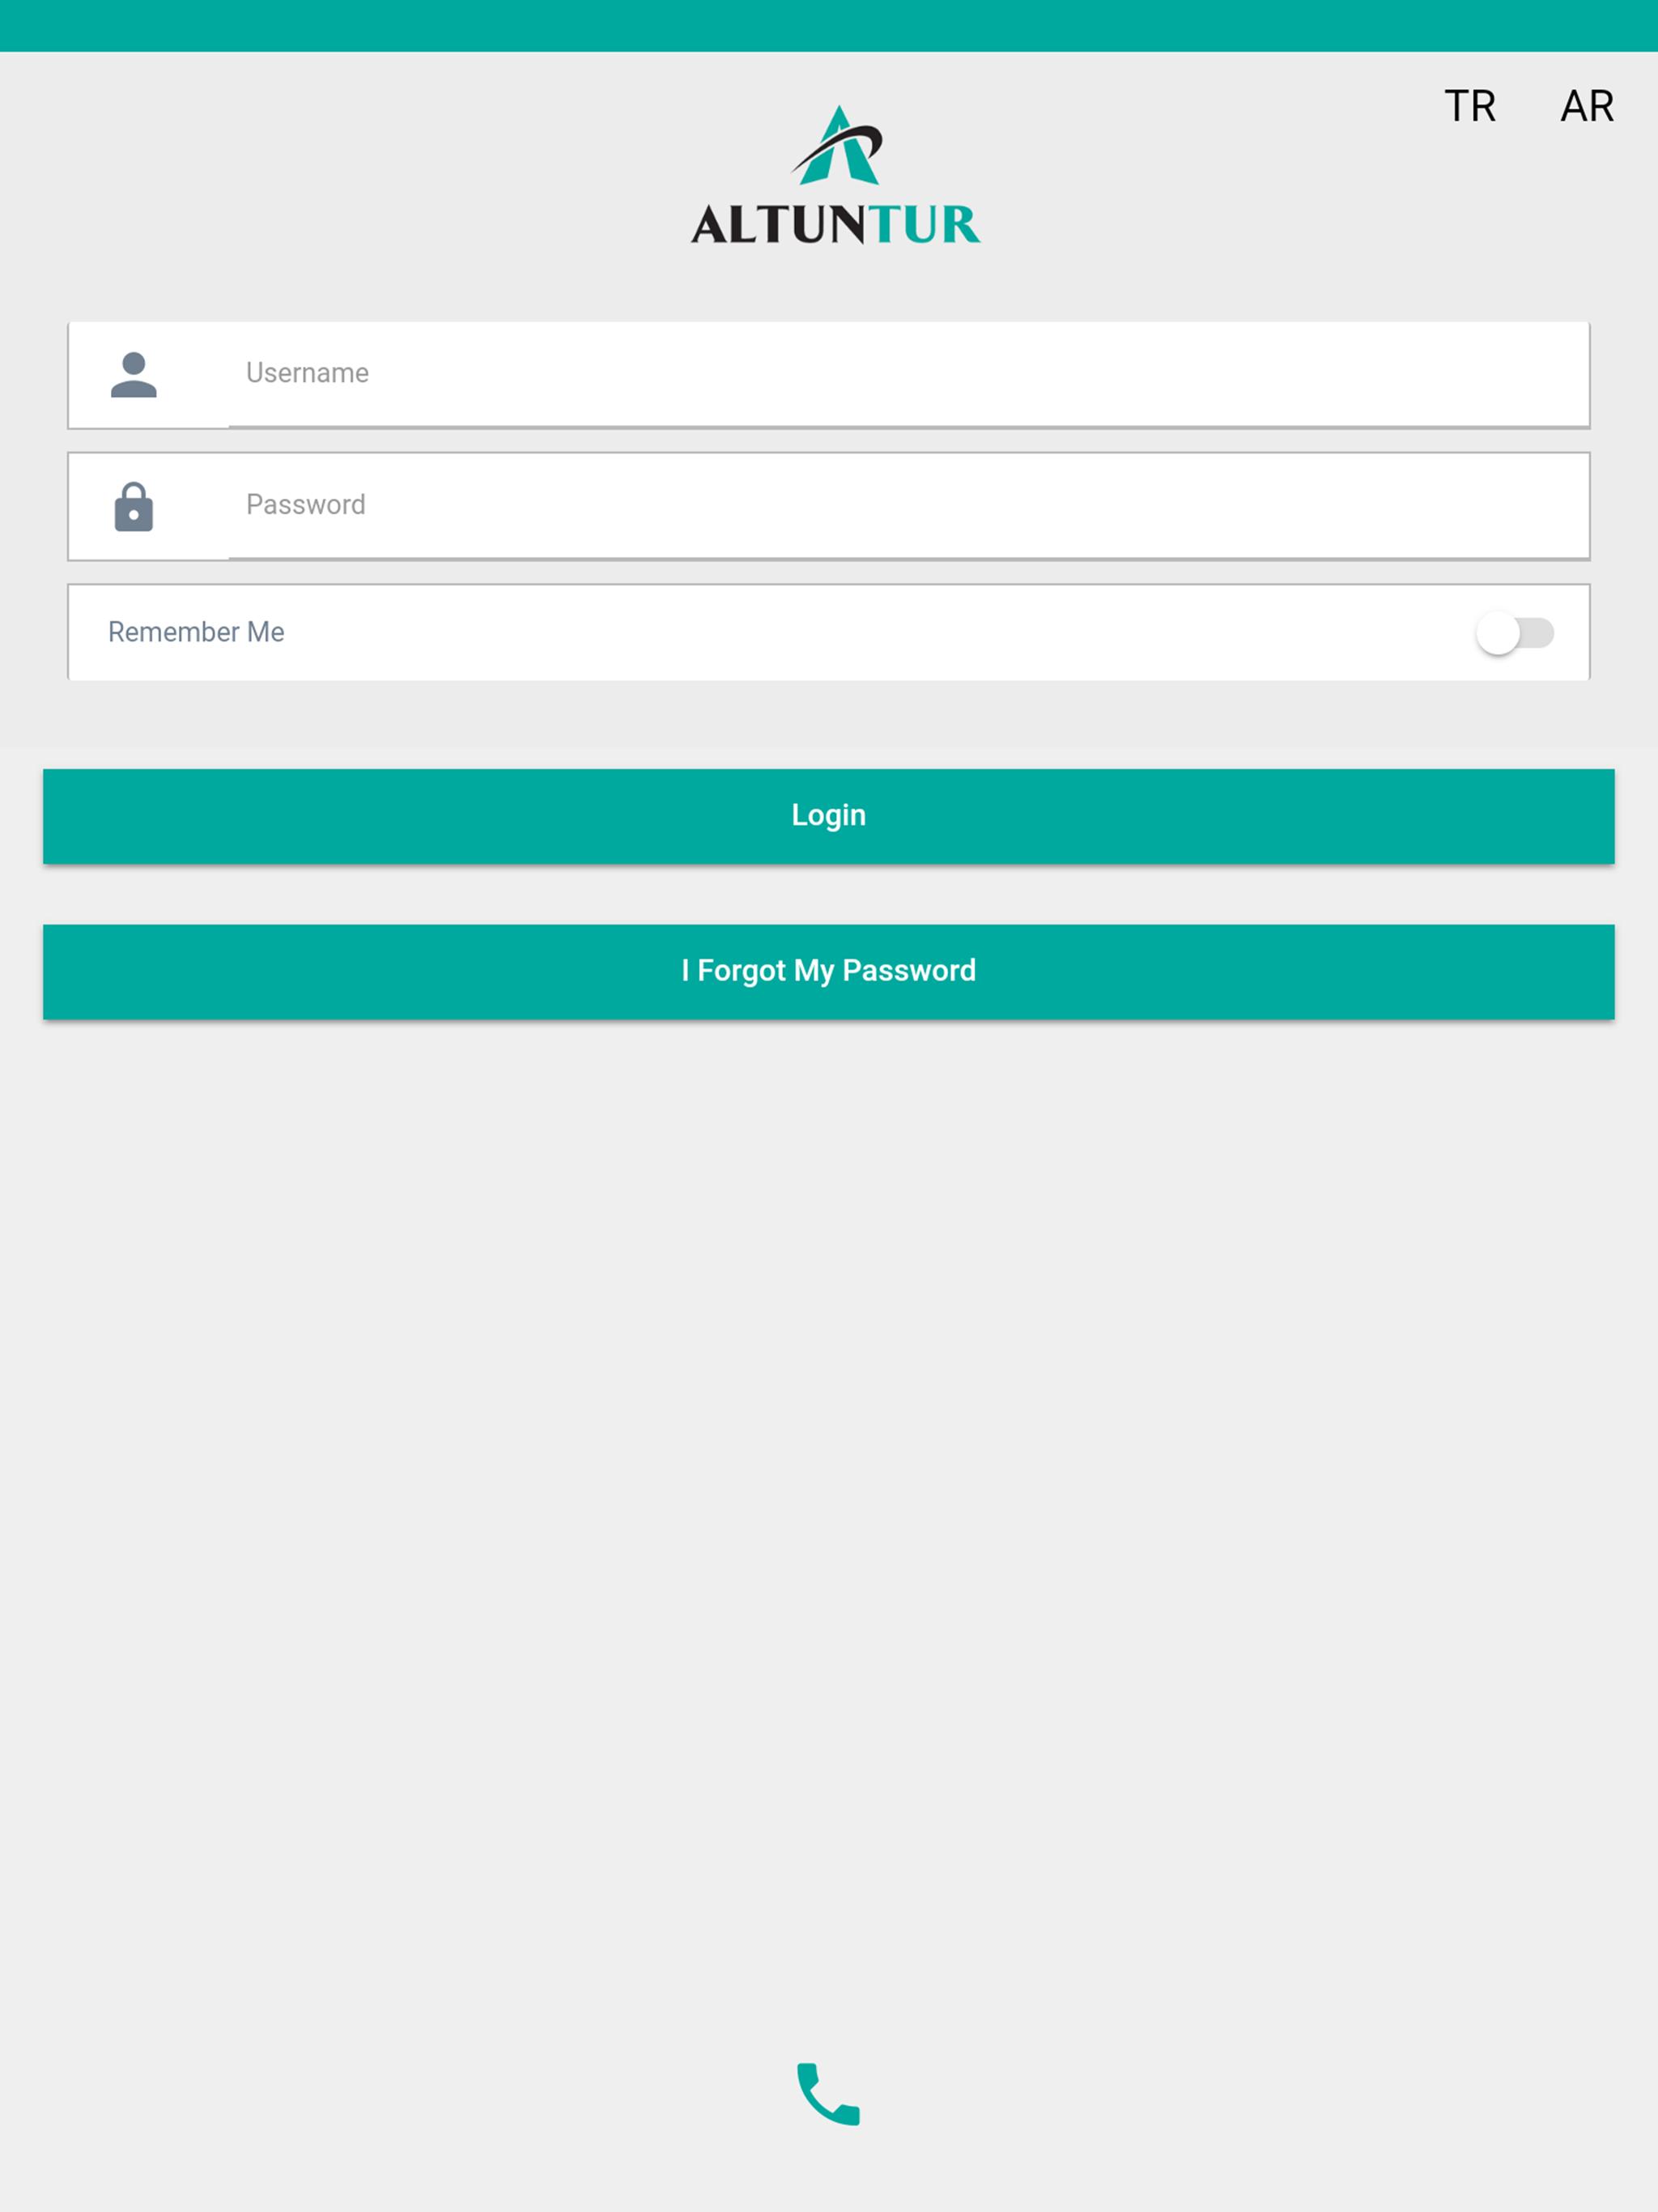Switch language to AR
Screen dimensions: 1658x2212
click(1587, 106)
